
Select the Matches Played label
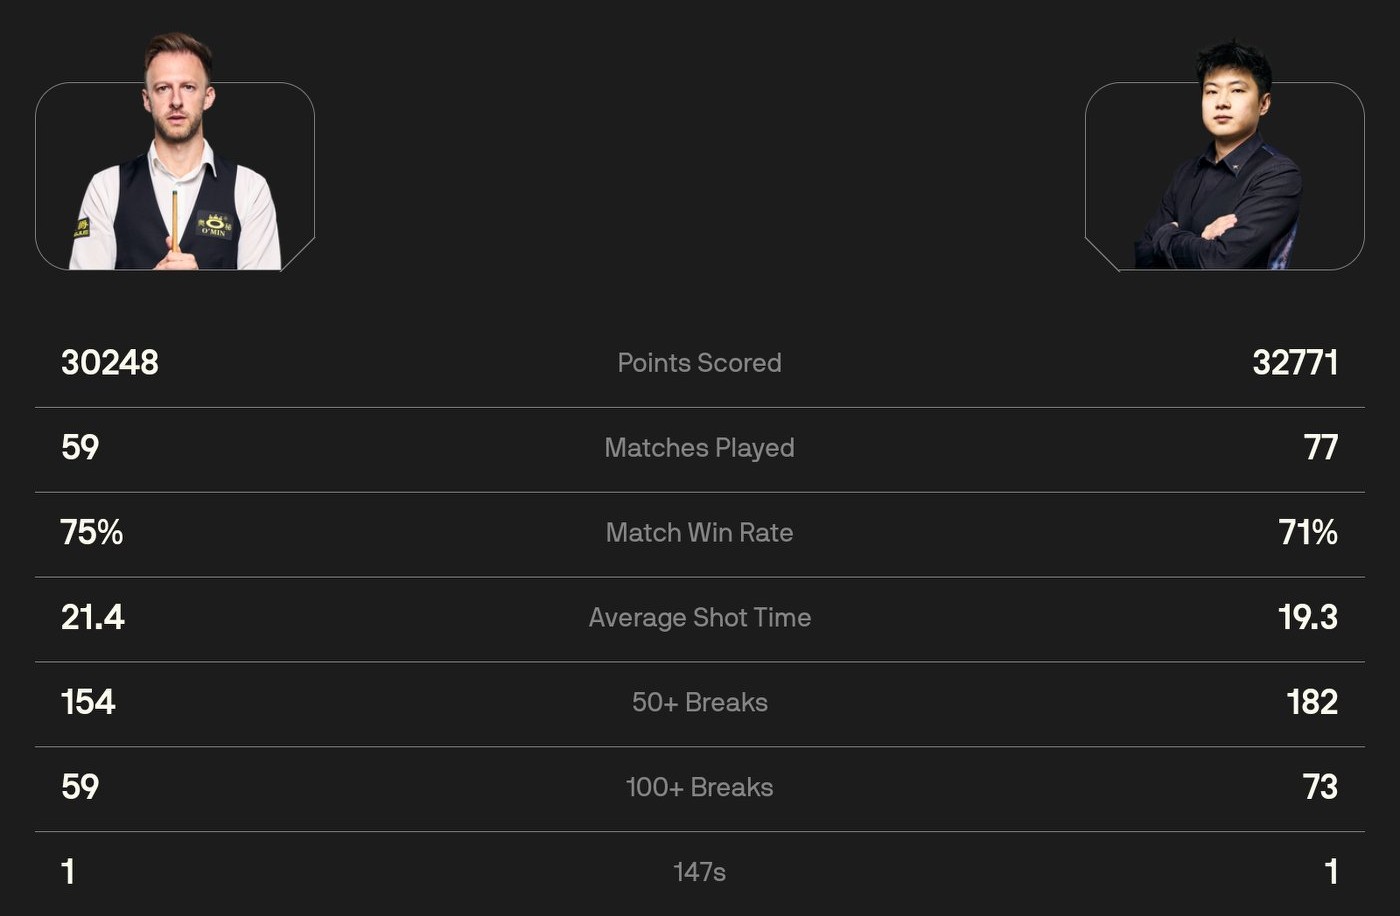tap(699, 448)
